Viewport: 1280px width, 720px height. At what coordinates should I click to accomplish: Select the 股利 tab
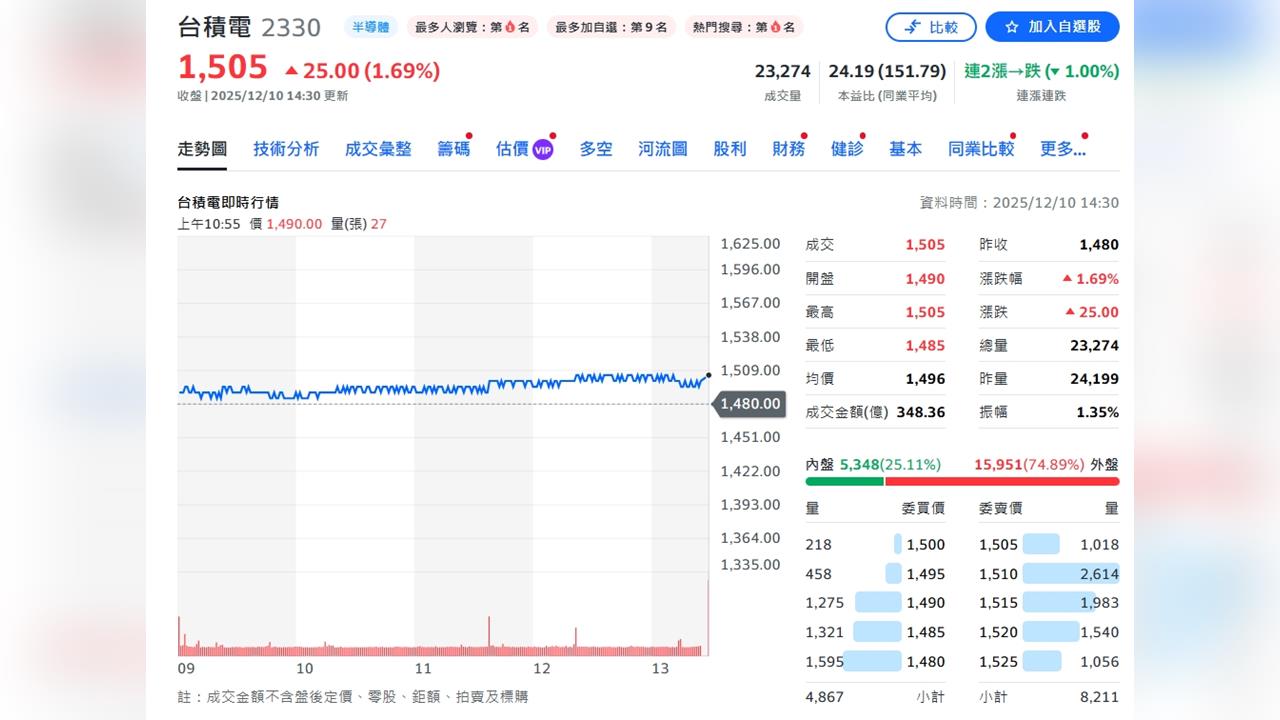click(x=729, y=148)
